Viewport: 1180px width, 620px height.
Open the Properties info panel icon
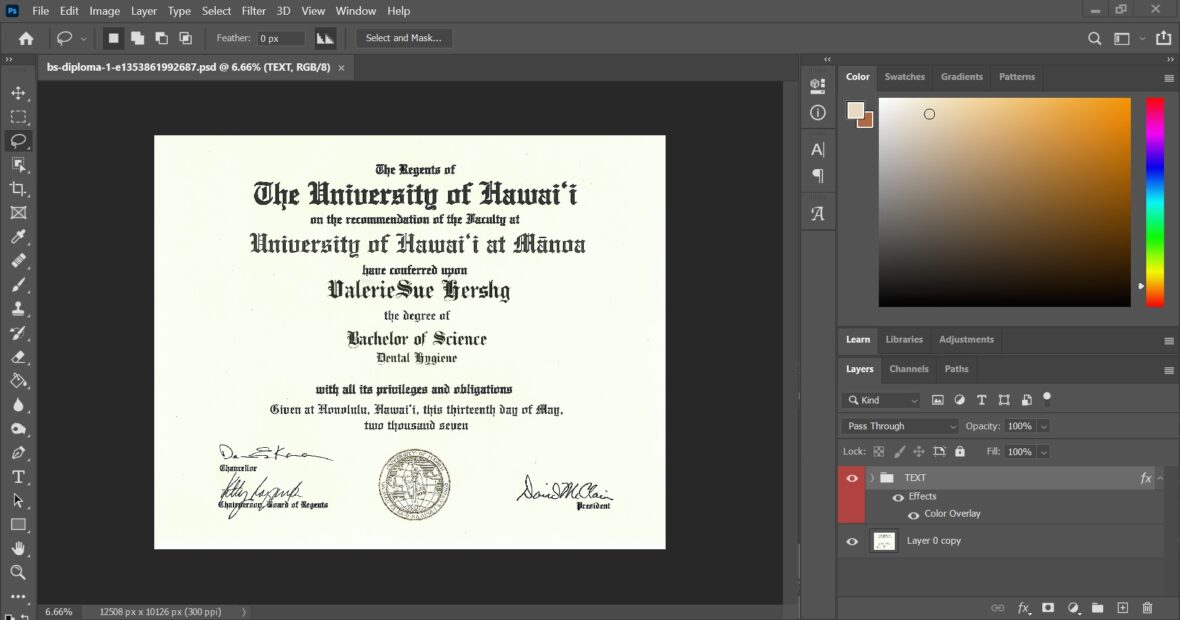coord(817,113)
